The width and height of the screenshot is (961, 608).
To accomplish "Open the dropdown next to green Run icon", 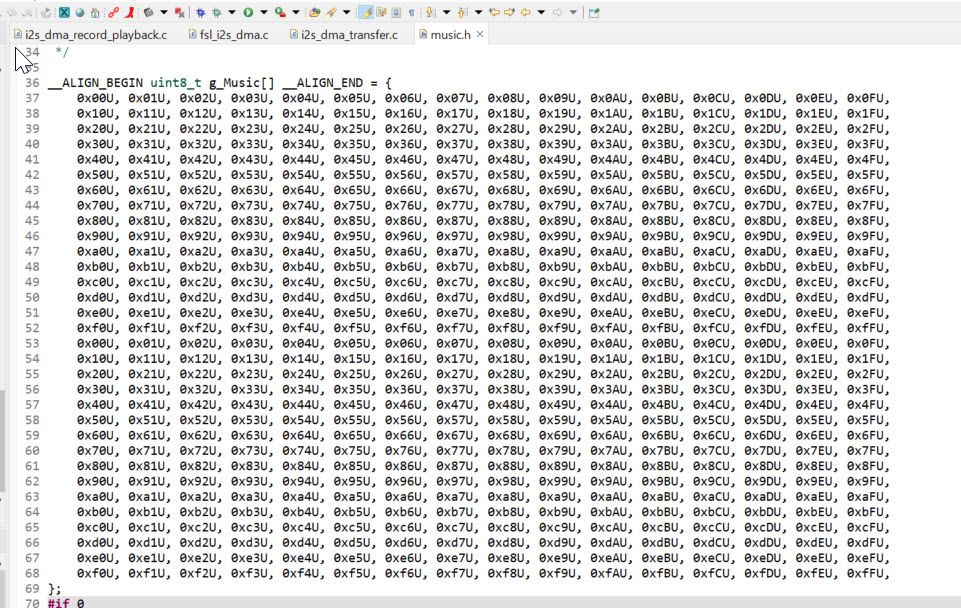I will pos(264,12).
